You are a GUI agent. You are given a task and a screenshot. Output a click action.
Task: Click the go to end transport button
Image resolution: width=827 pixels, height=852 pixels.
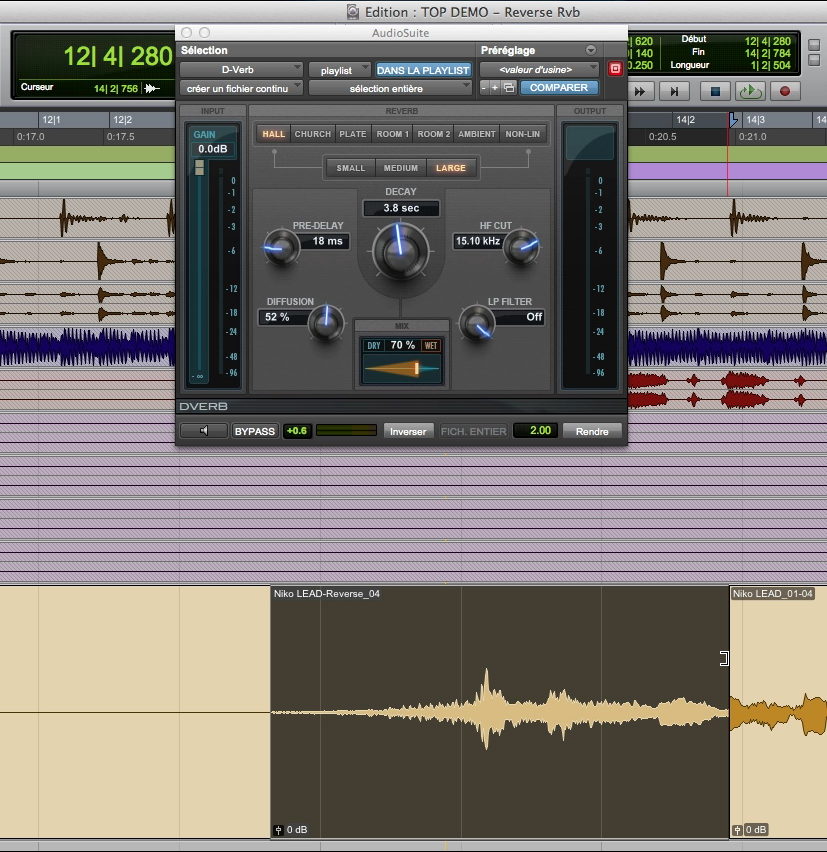[674, 91]
